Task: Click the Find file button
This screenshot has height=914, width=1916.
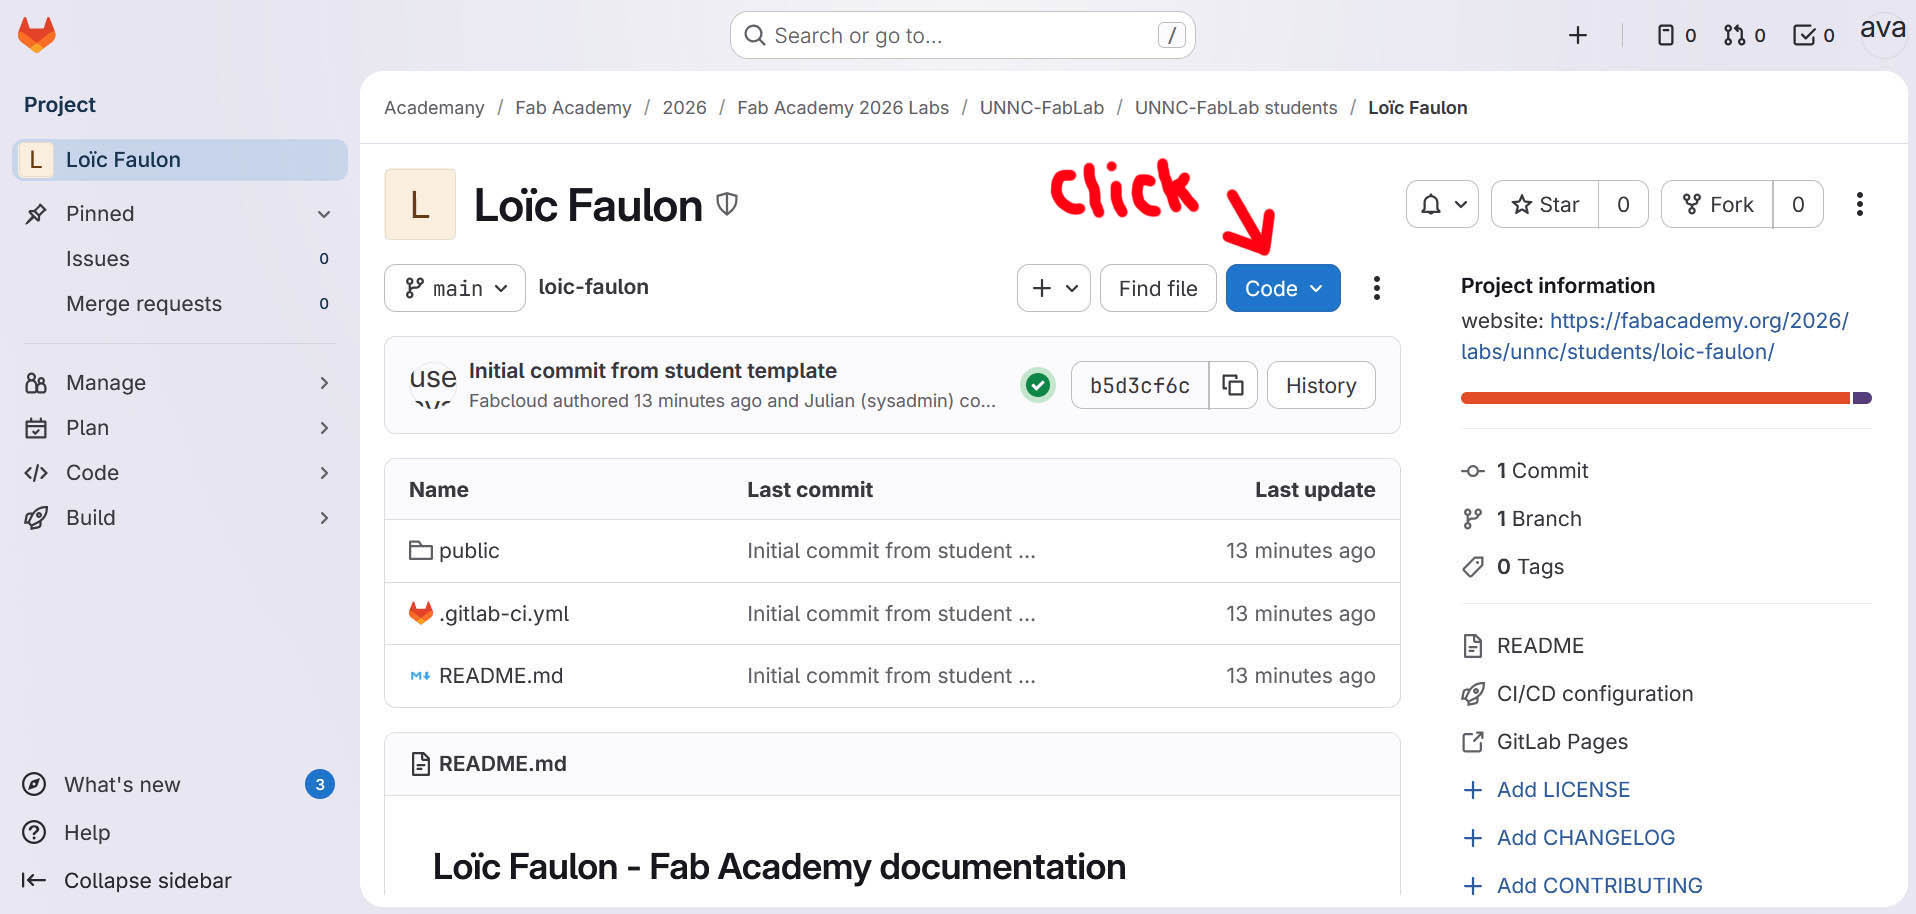Action: point(1158,288)
